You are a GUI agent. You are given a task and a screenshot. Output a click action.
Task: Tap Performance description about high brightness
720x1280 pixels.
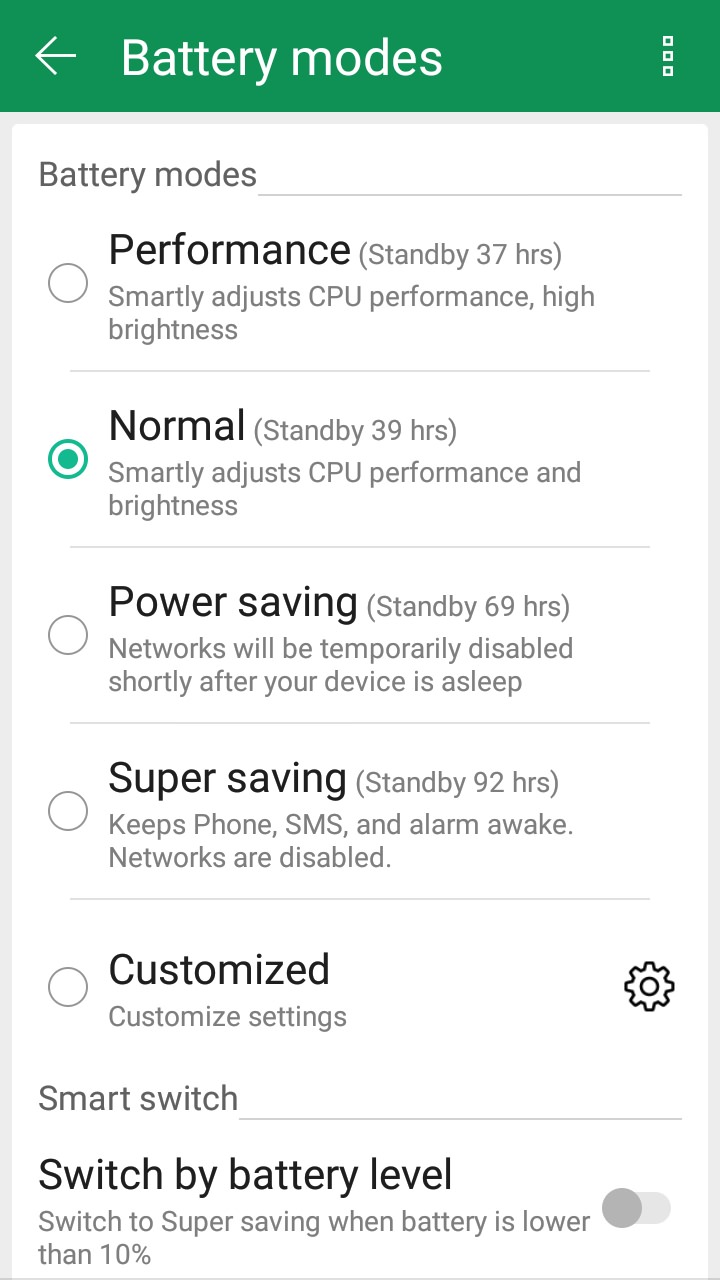click(x=351, y=313)
